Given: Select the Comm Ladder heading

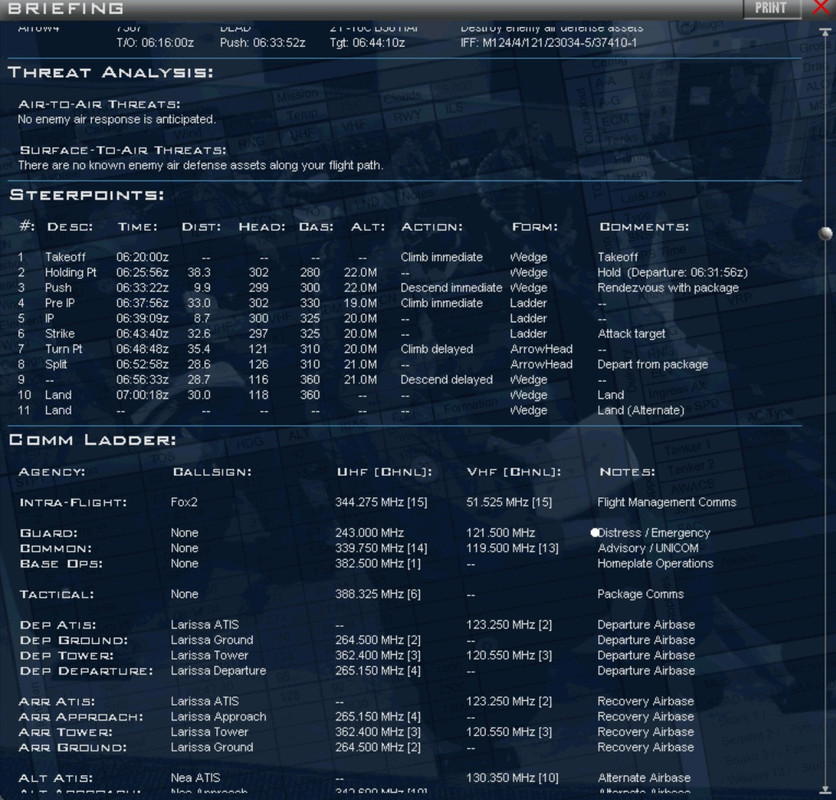Looking at the screenshot, I should pyautogui.click(x=92, y=440).
